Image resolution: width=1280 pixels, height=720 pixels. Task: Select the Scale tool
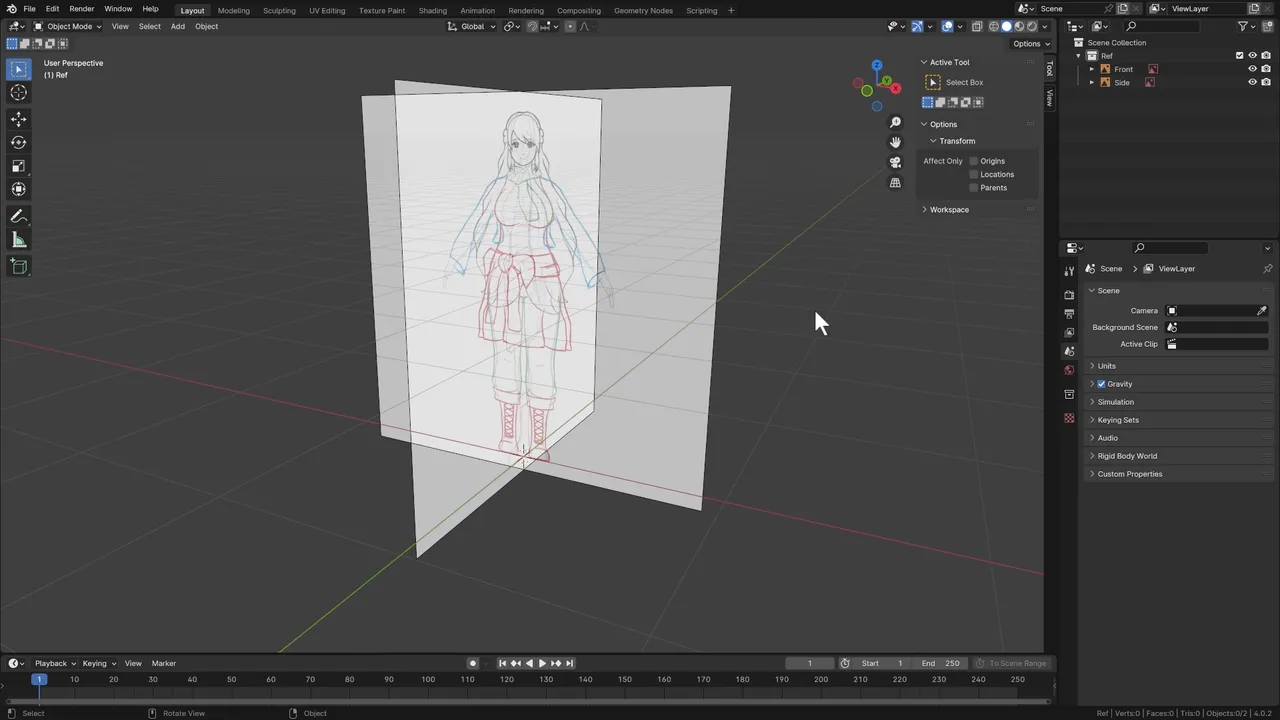pos(18,166)
